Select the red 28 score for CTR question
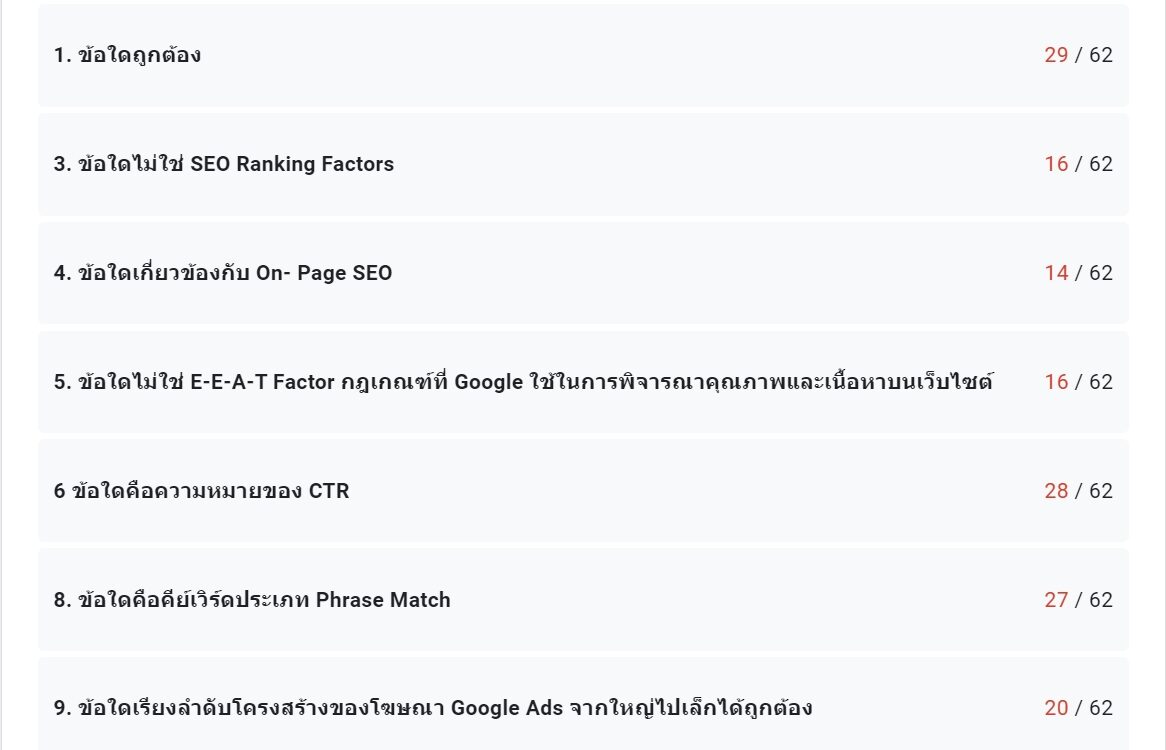 pyautogui.click(x=1056, y=491)
